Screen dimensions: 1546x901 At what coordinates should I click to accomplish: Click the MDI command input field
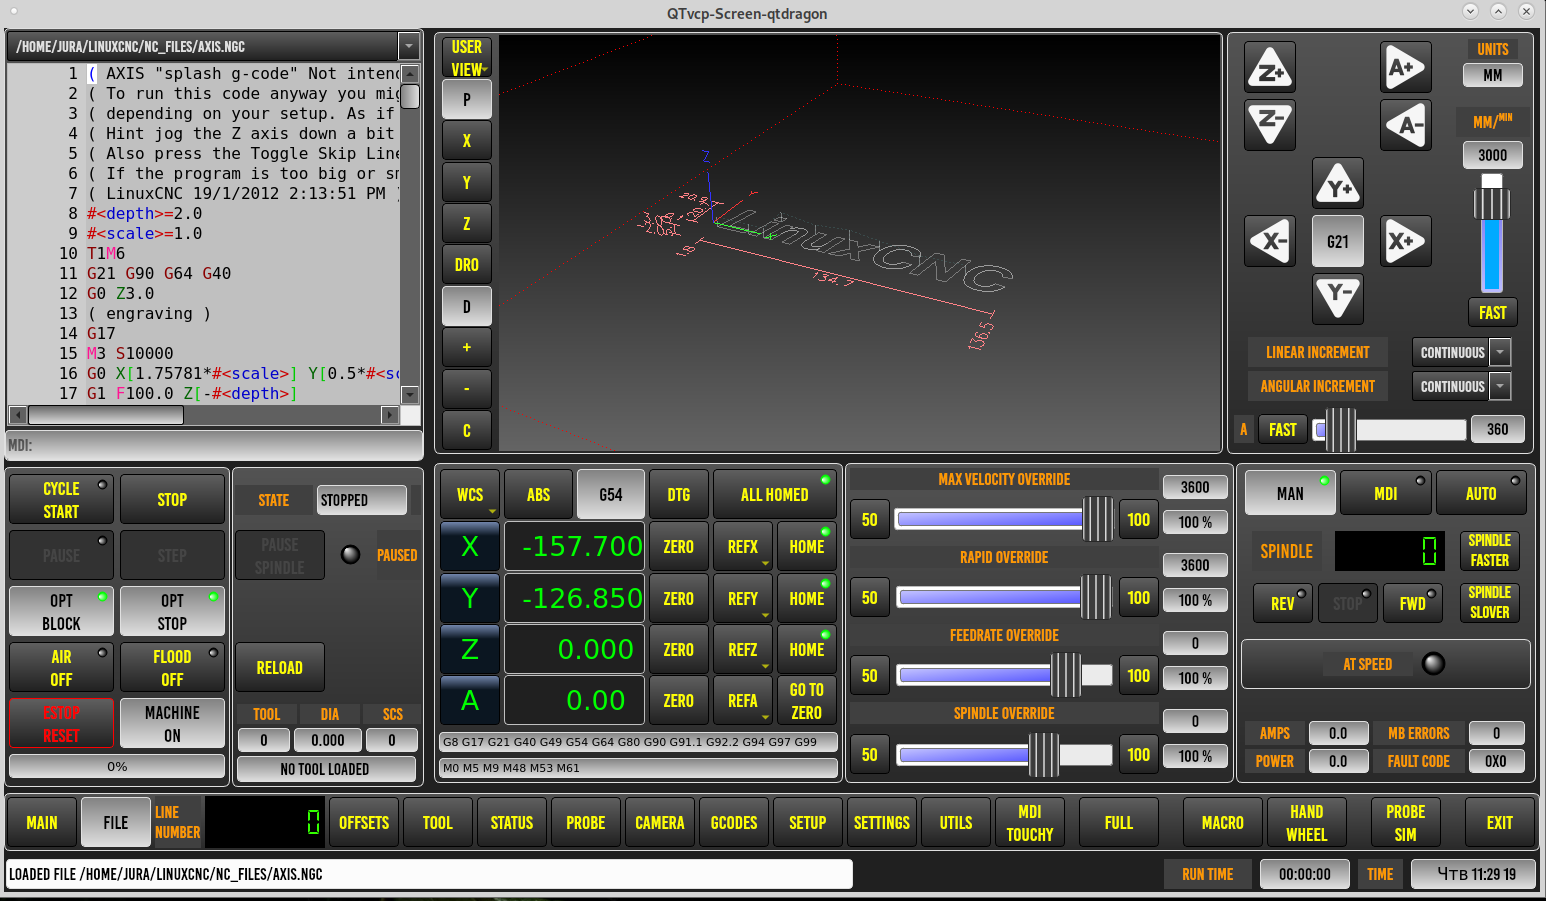(x=214, y=445)
